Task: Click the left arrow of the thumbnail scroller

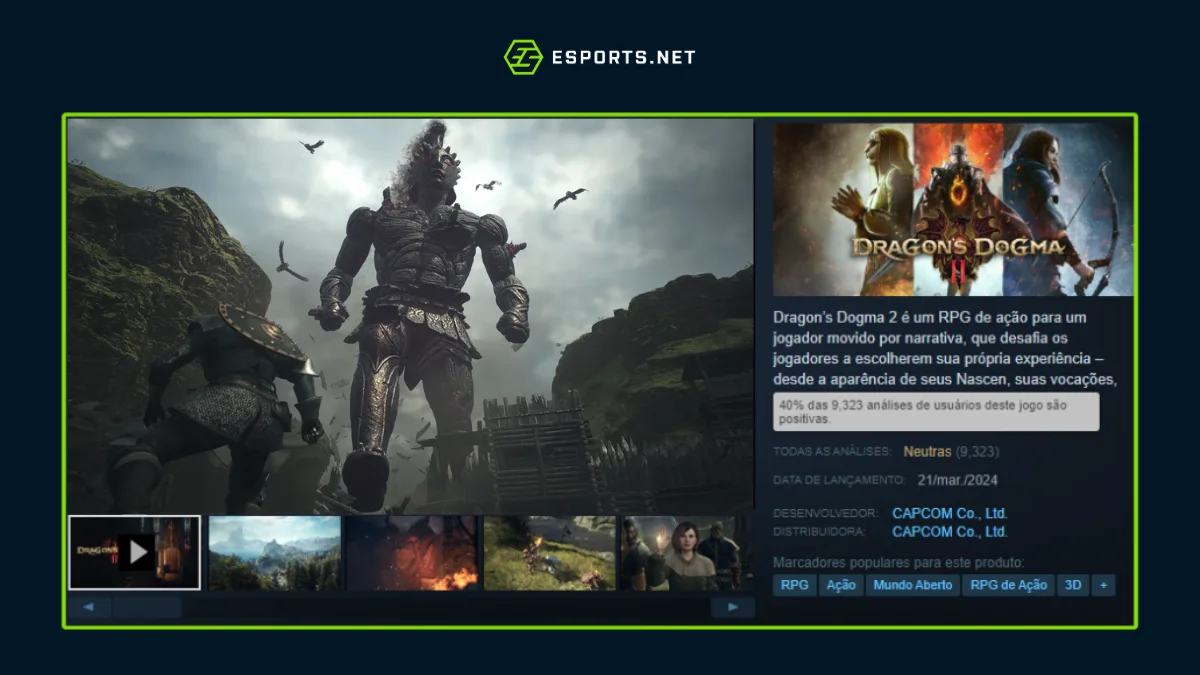Action: 89,607
